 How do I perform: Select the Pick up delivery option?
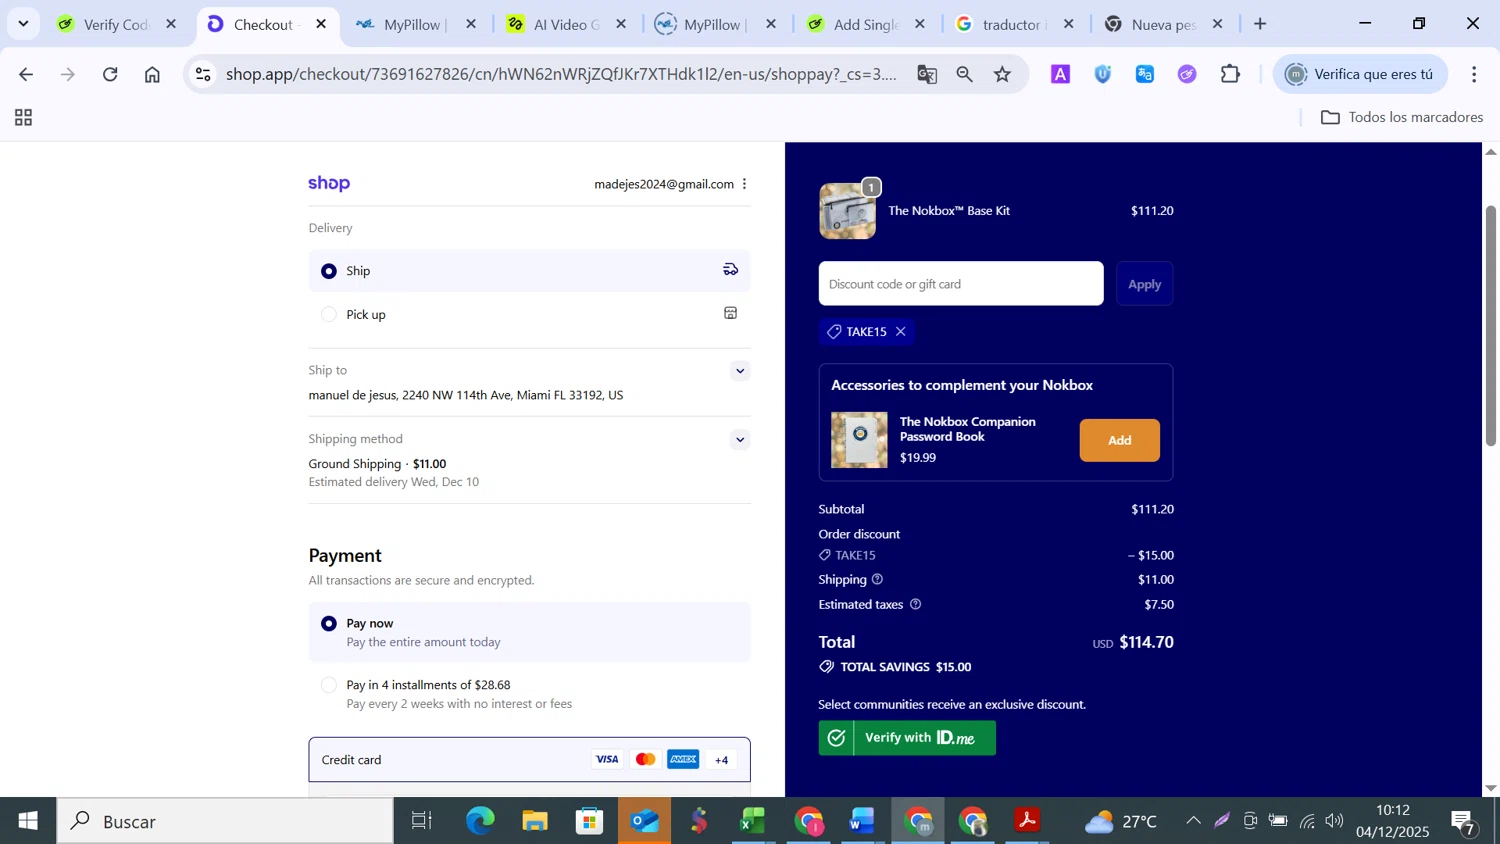(x=529, y=314)
